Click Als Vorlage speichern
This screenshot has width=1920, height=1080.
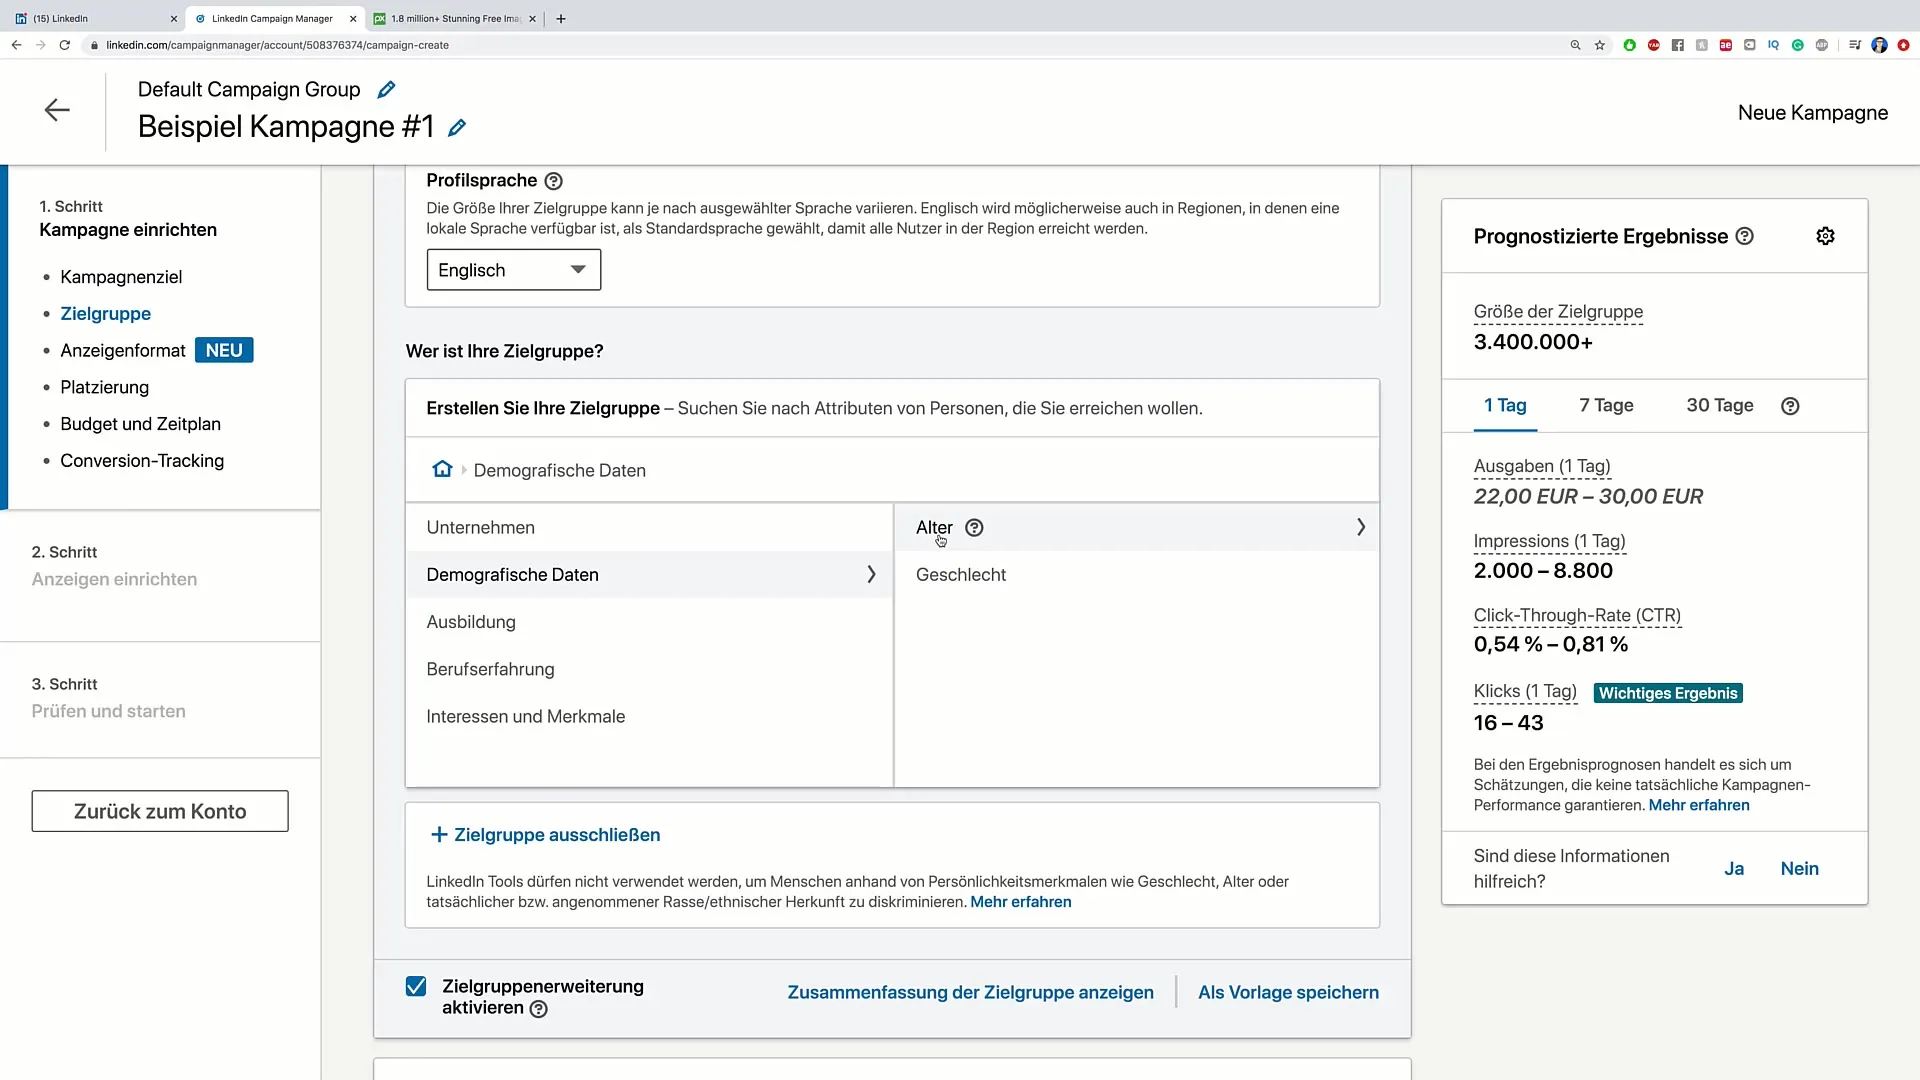point(1288,992)
